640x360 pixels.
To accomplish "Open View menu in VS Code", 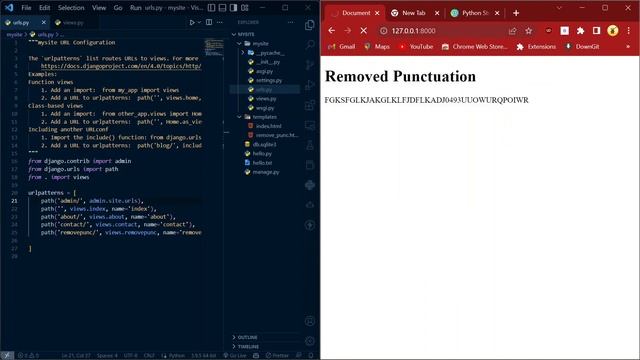I will click(99, 8).
